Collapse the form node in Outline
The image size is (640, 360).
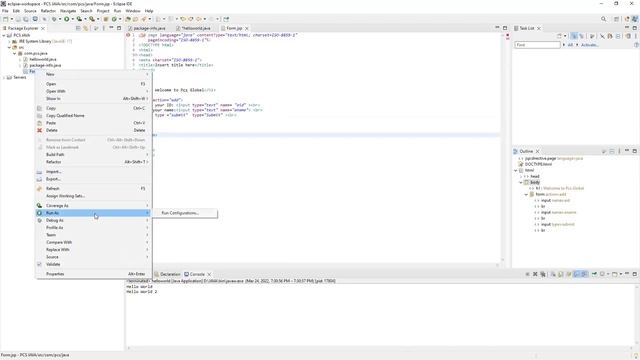point(526,195)
